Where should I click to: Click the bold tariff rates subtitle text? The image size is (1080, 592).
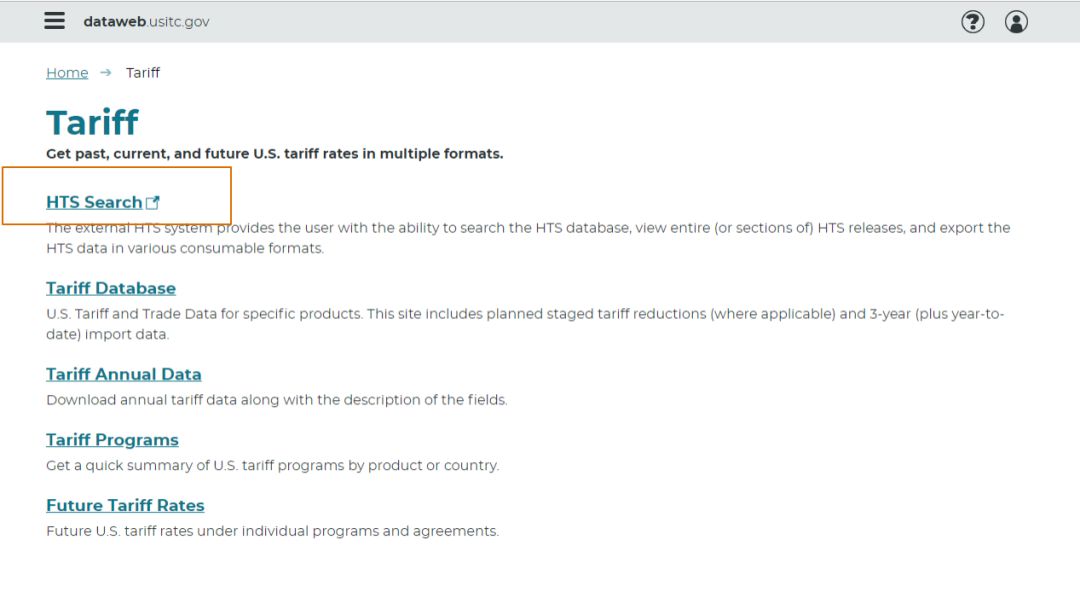(x=275, y=154)
